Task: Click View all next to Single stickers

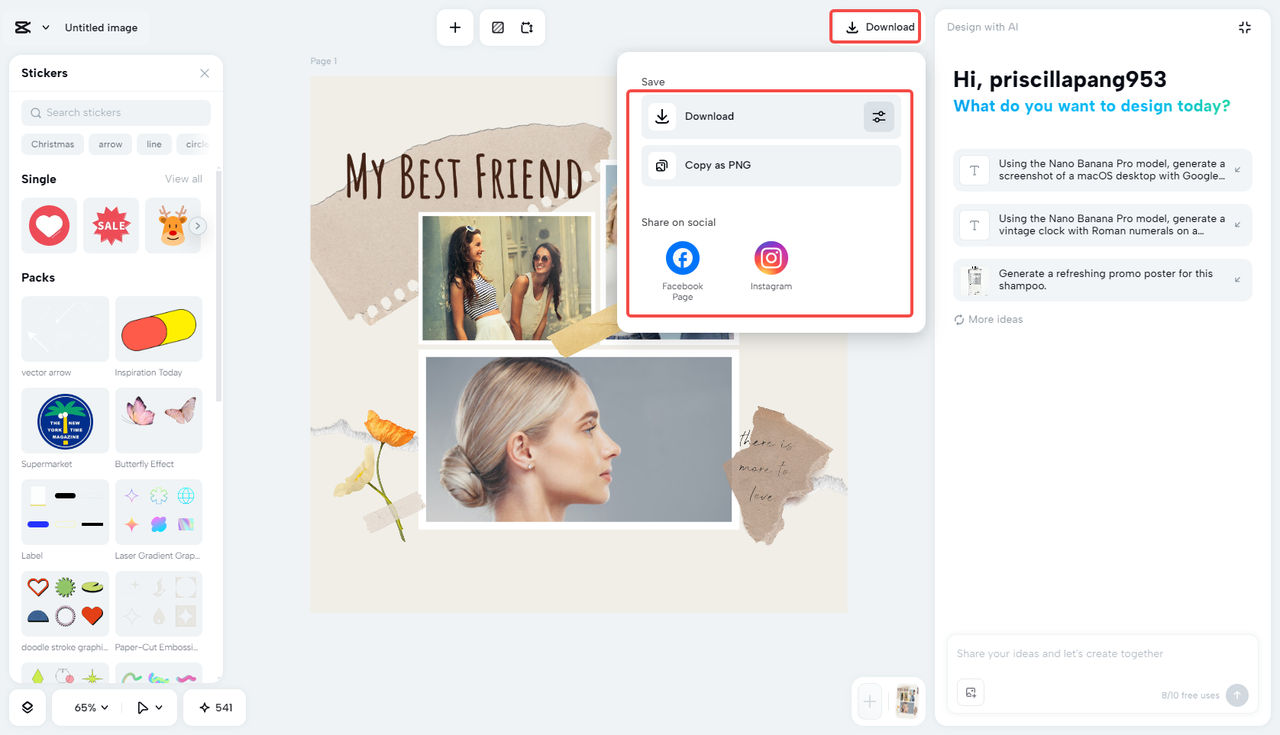Action: (x=183, y=178)
